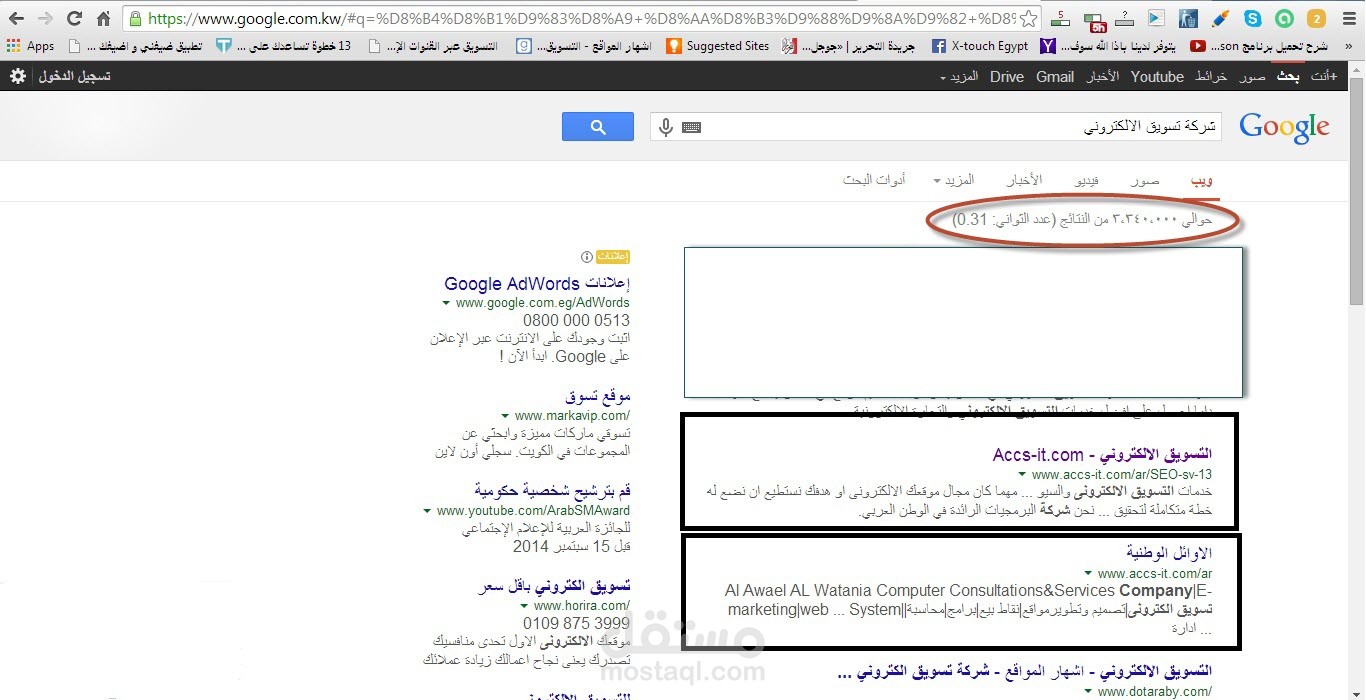Expand arrow next to www.accs-it.com/ar
The height and width of the screenshot is (700, 1366).
click(1088, 574)
